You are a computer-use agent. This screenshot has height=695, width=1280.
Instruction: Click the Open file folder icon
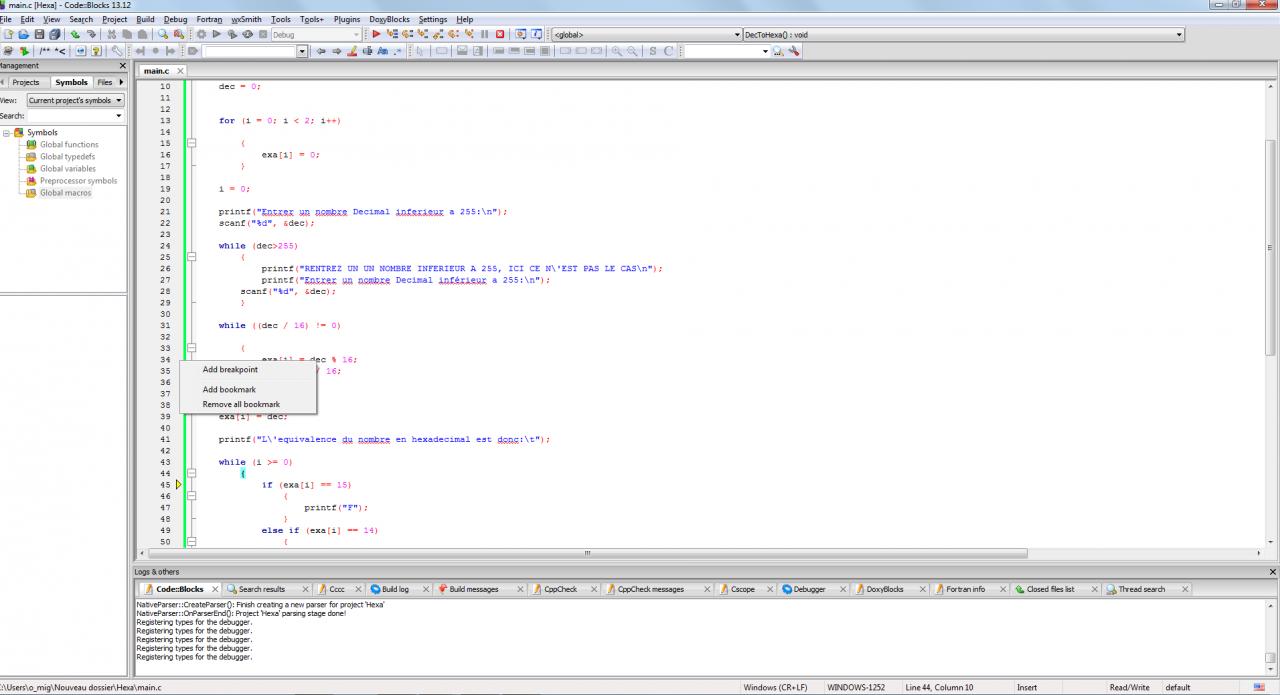pyautogui.click(x=24, y=34)
